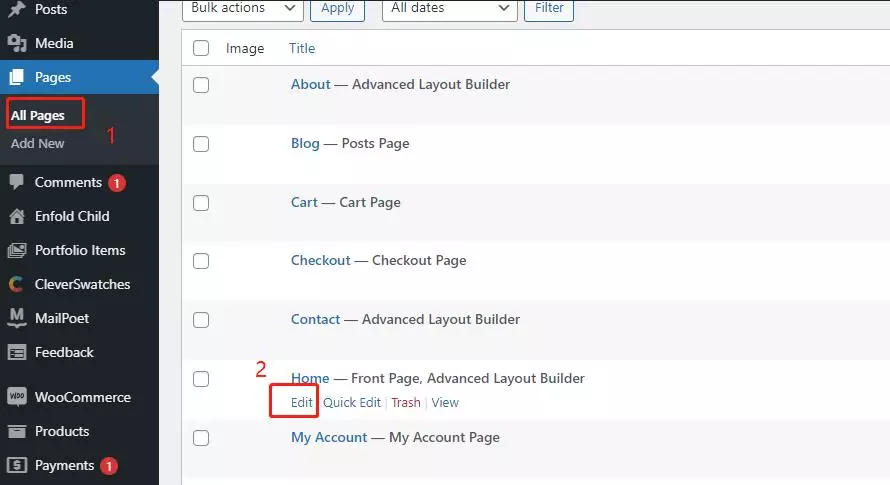890x485 pixels.
Task: Click the Posts pushpin icon
Action: tap(17, 9)
